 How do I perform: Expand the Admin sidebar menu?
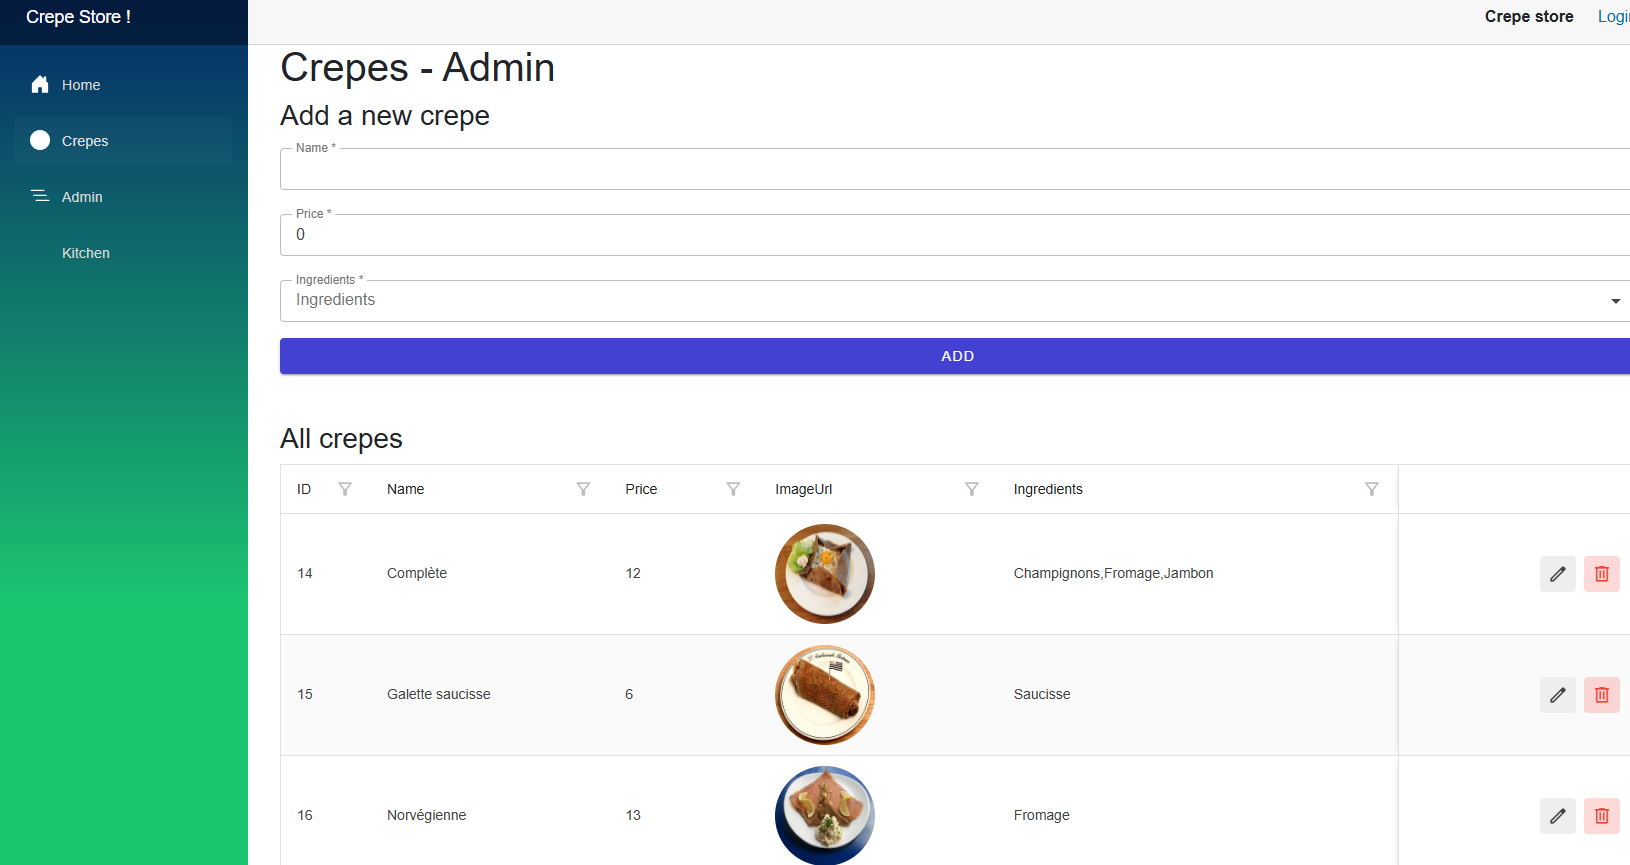tap(82, 197)
